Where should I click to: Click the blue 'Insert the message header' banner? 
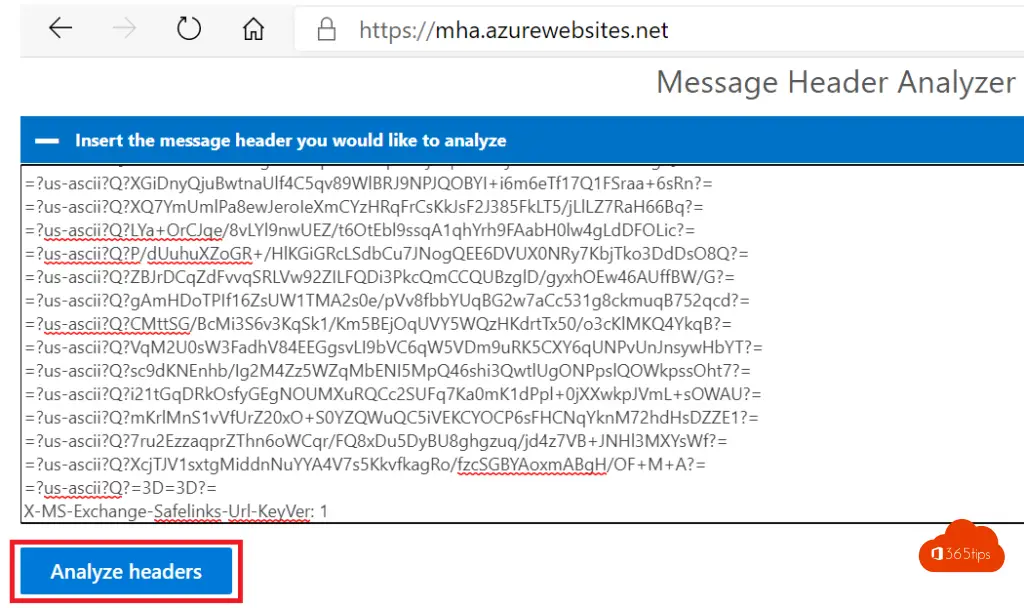click(x=522, y=140)
